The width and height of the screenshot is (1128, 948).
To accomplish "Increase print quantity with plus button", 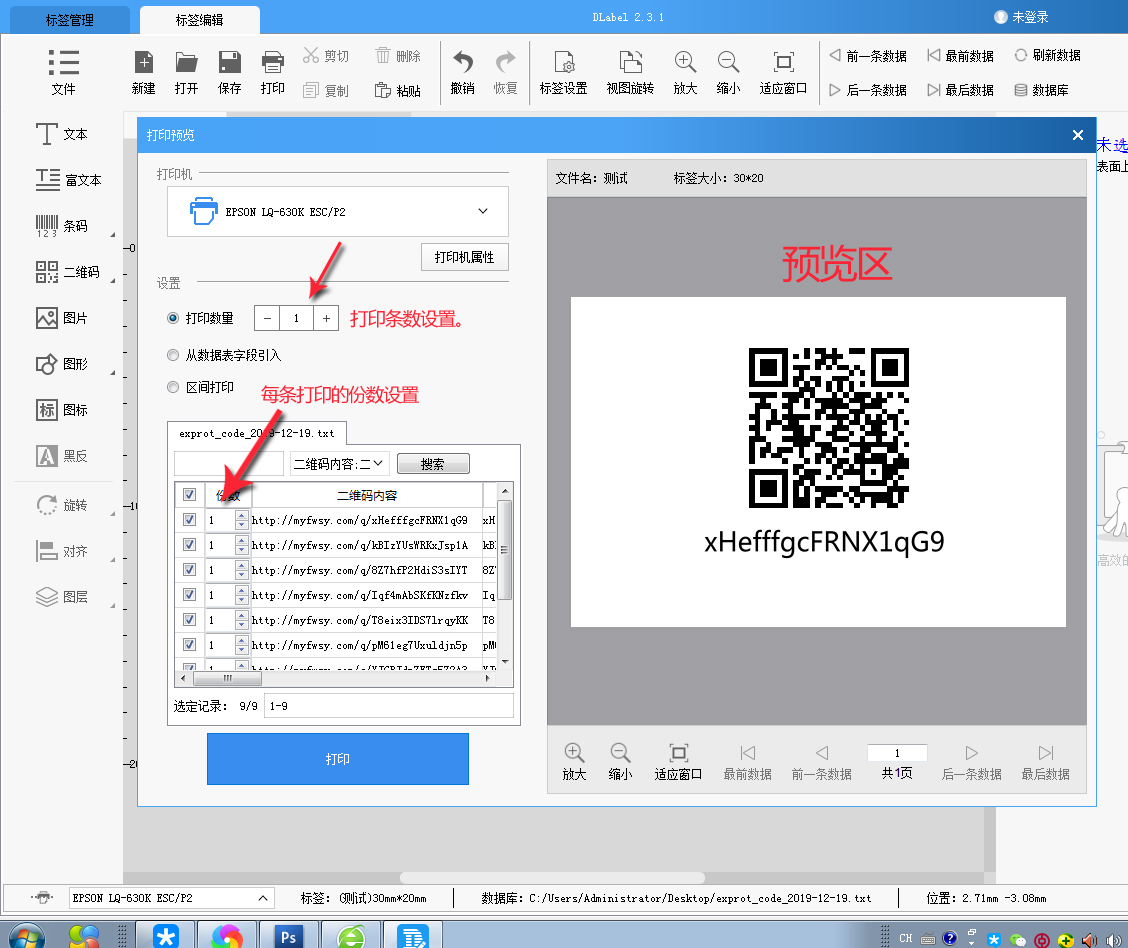I will (327, 318).
